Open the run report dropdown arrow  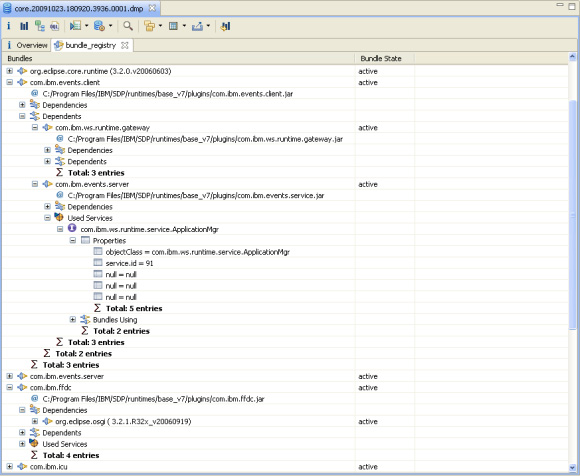(x=87, y=26)
